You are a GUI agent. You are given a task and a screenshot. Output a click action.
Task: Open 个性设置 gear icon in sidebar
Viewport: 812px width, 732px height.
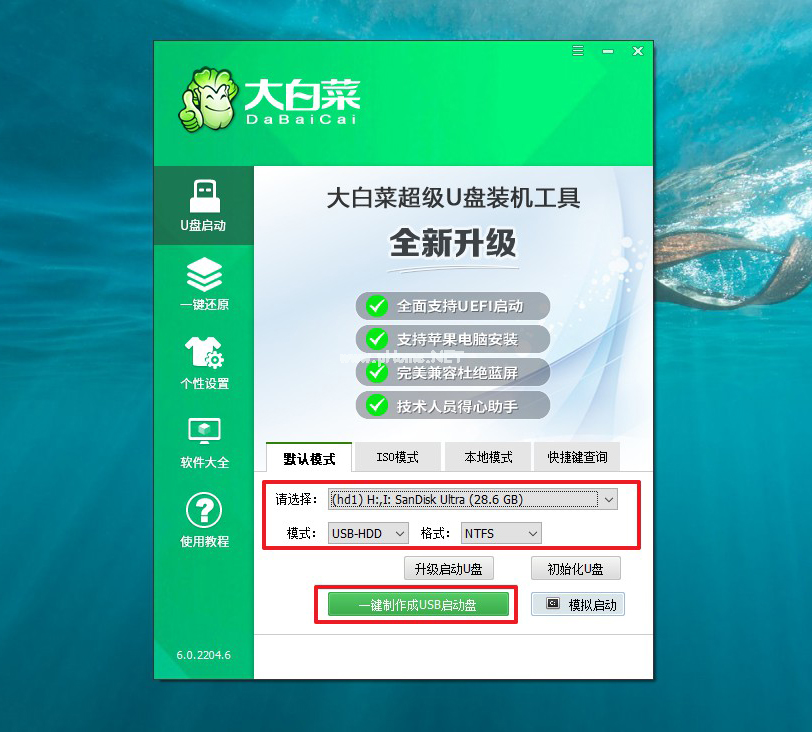pyautogui.click(x=203, y=360)
